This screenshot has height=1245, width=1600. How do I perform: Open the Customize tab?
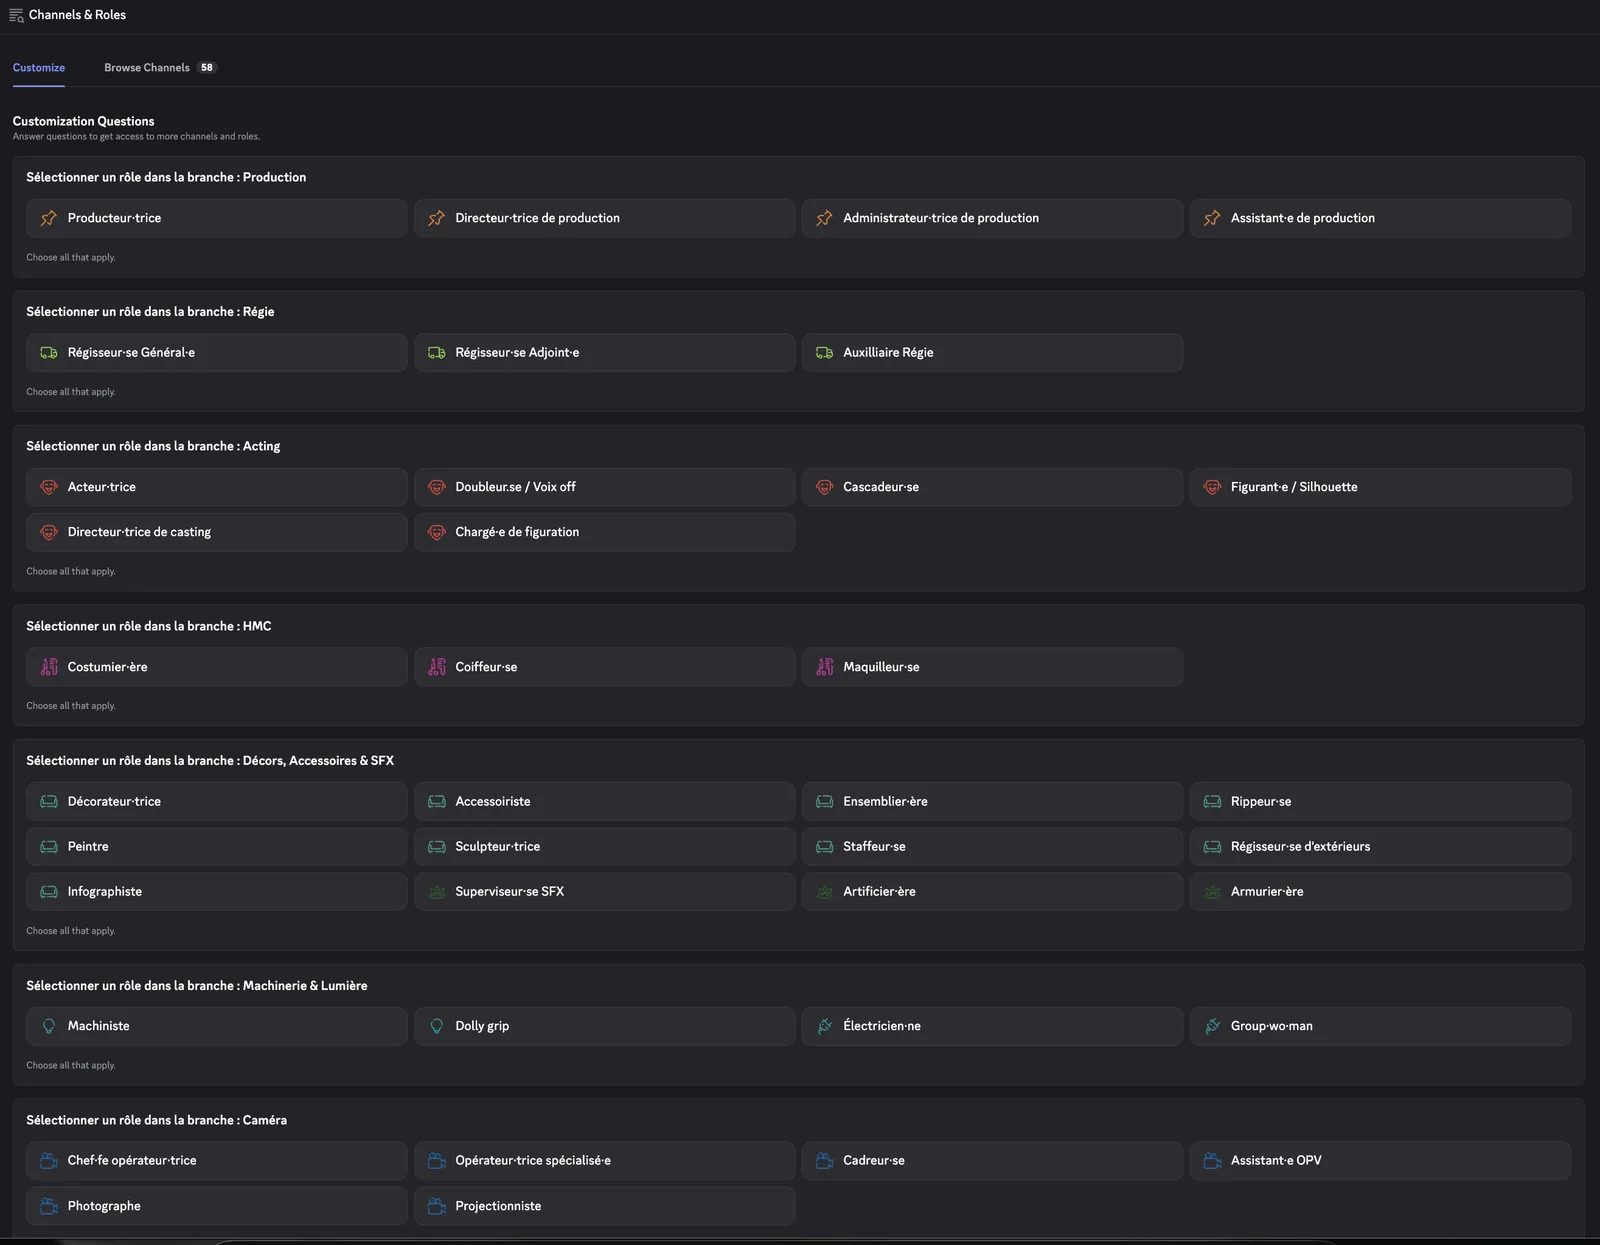39,68
